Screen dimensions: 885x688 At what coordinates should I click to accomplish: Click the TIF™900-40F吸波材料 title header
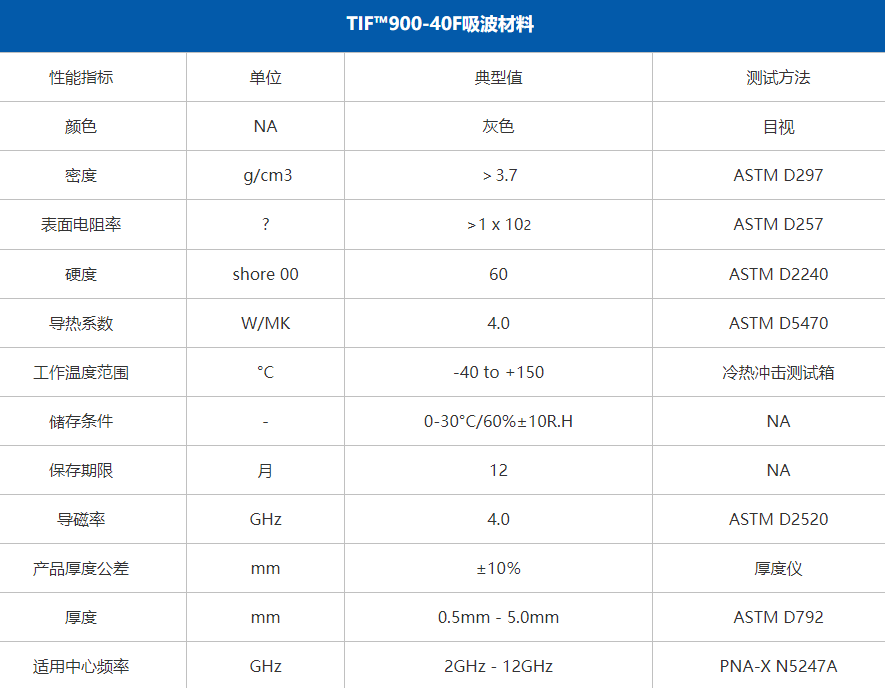(442, 18)
